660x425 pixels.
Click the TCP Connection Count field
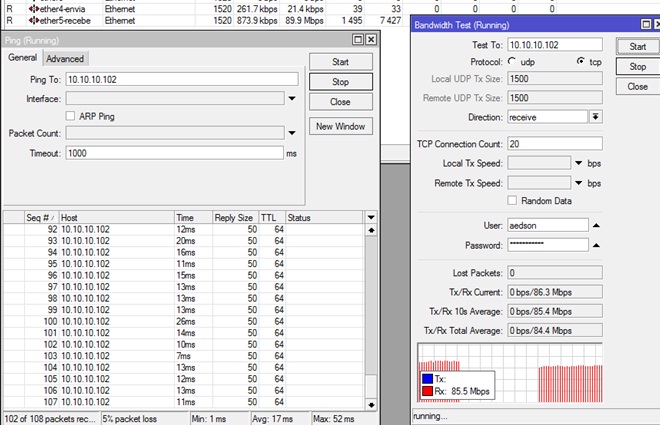pos(555,143)
